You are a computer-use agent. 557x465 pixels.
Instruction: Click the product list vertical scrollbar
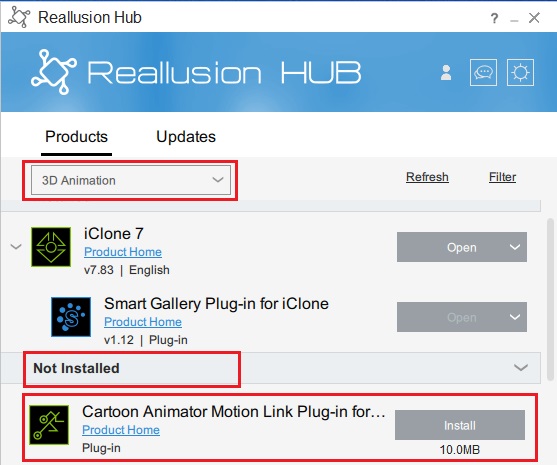click(x=551, y=299)
